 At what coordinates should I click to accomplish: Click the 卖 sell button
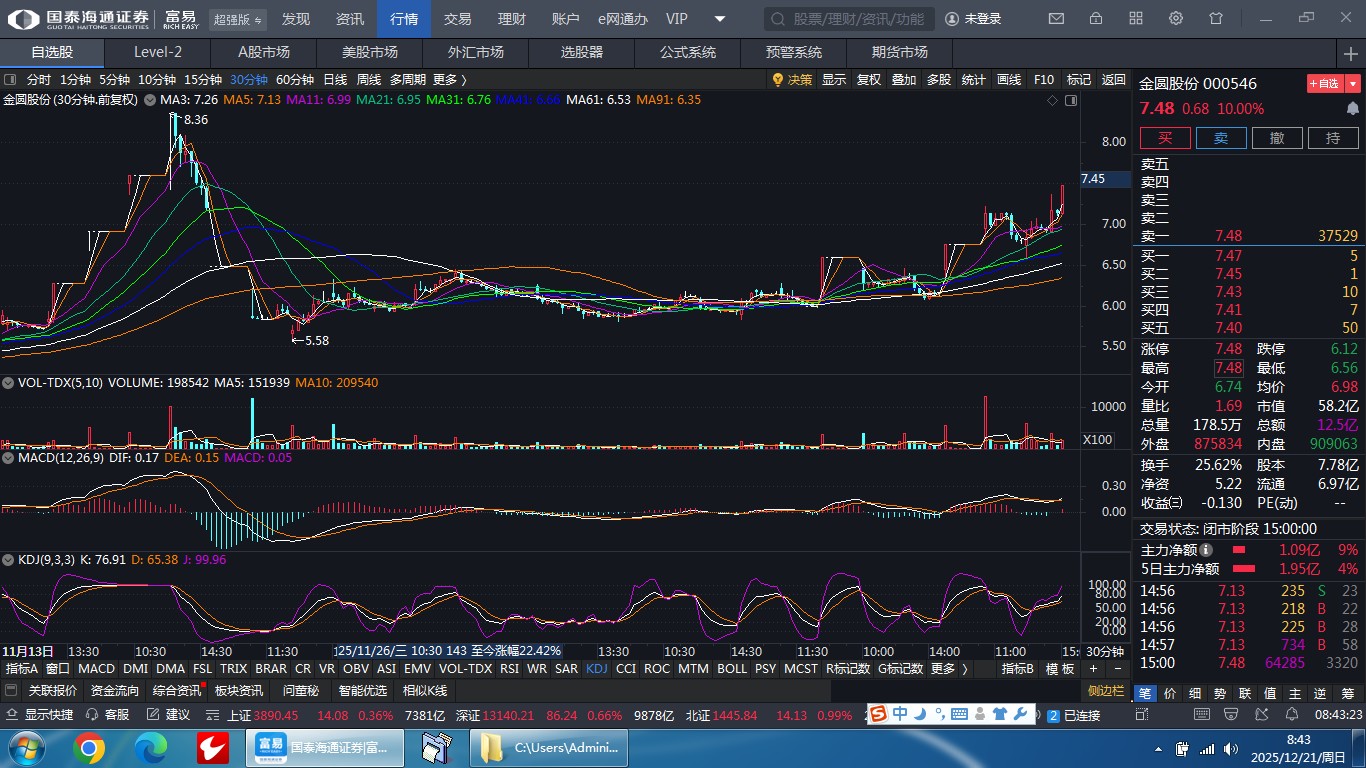(x=1221, y=138)
